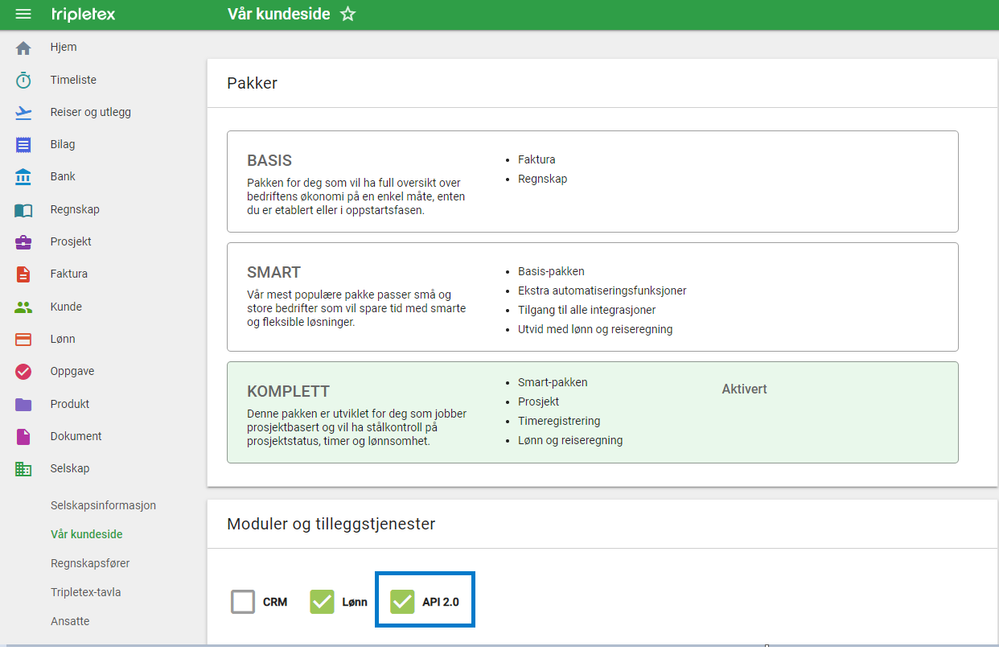Click 'Tilgang til alle integrasjoner' bullet
The image size is (999, 647).
tap(586, 310)
